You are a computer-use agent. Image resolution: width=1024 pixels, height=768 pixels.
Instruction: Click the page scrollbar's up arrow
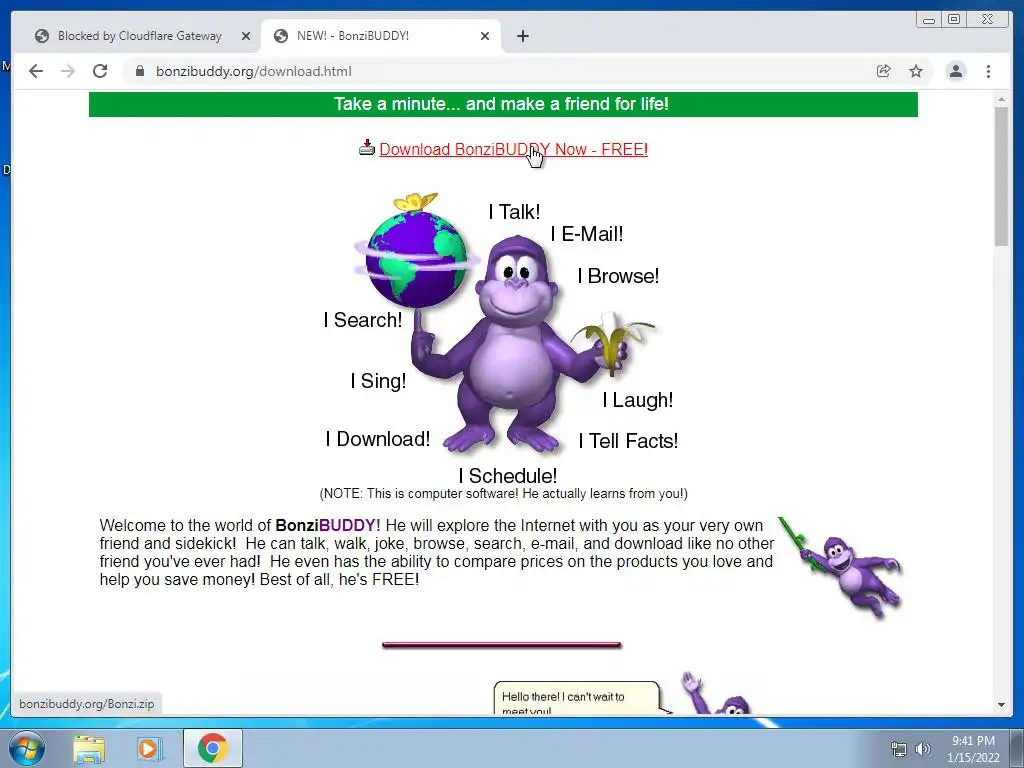pos(1001,99)
